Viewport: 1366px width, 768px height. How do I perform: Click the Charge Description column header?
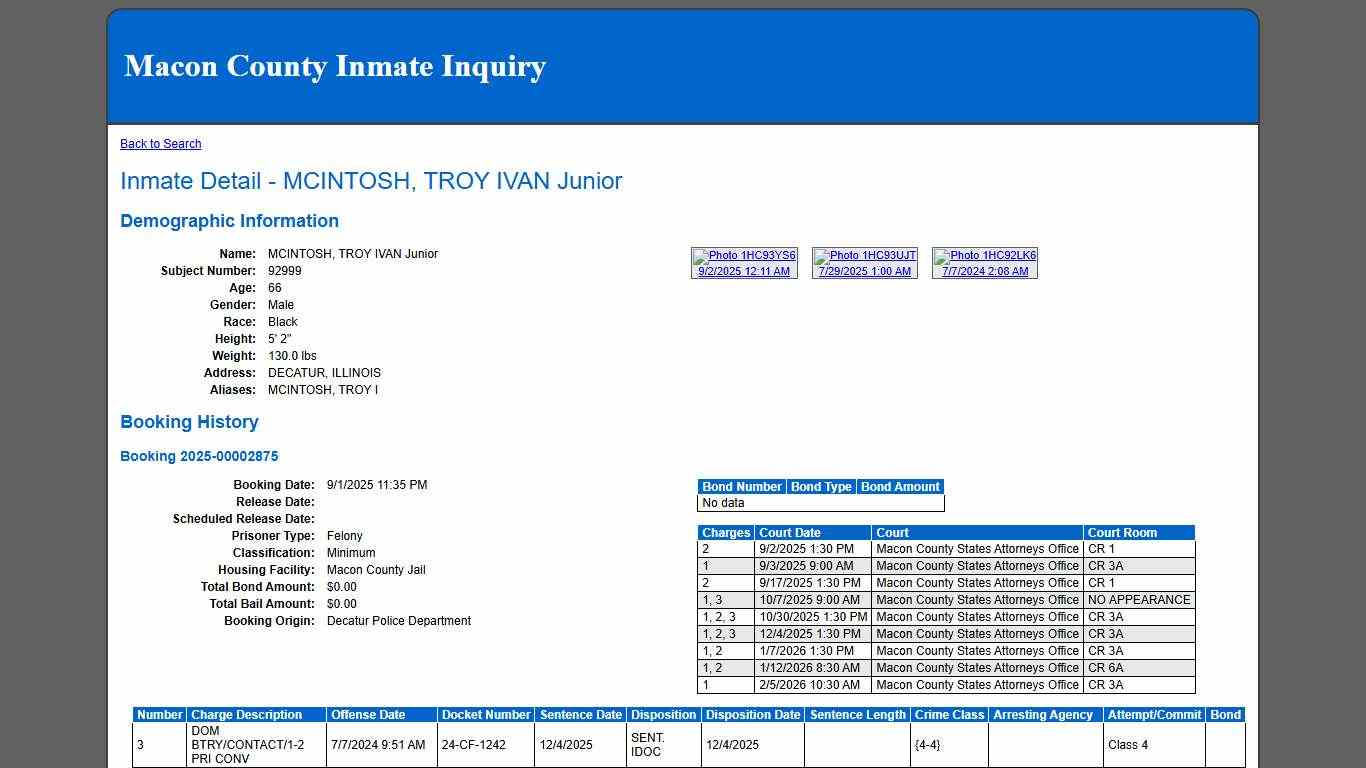tap(248, 714)
